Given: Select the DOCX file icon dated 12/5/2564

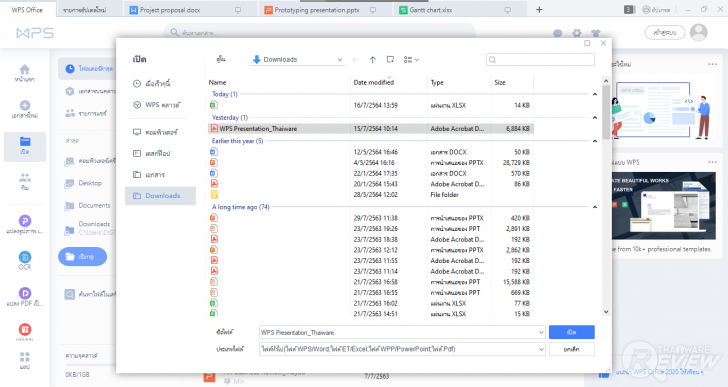Looking at the screenshot, I should pyautogui.click(x=213, y=152).
